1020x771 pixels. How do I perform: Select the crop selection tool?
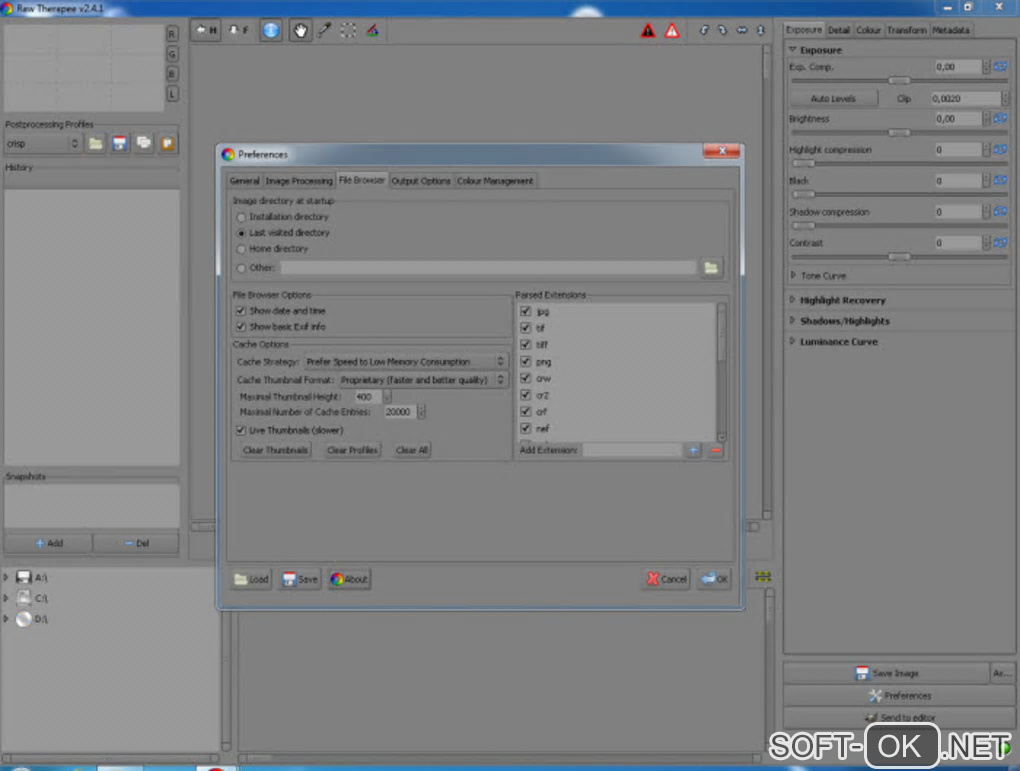pos(348,31)
